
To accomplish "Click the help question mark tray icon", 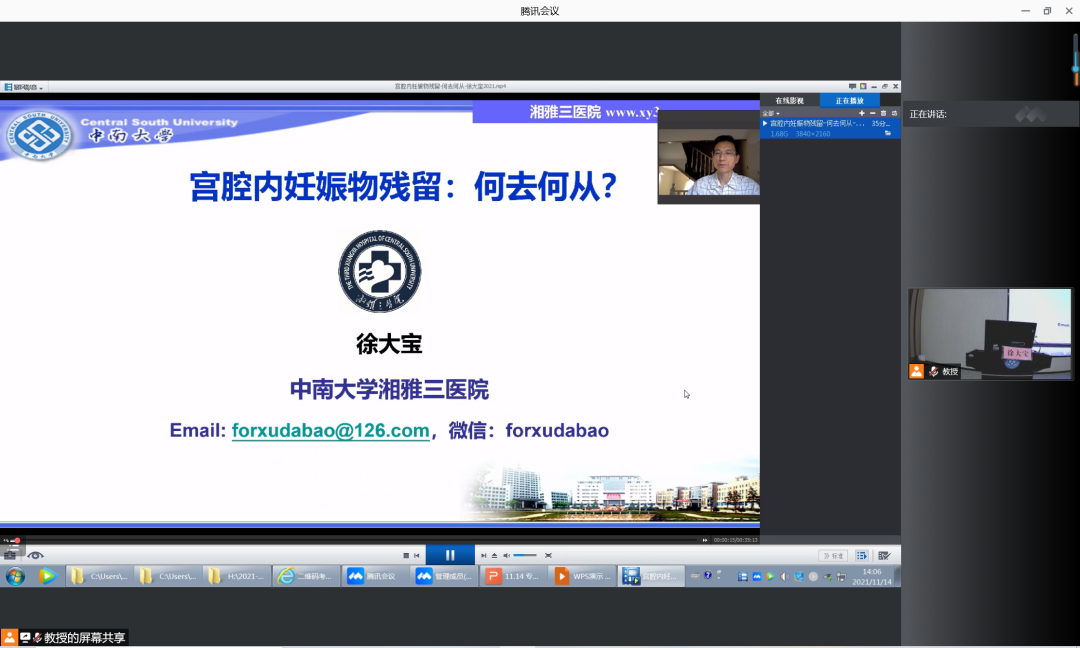I will [x=707, y=576].
